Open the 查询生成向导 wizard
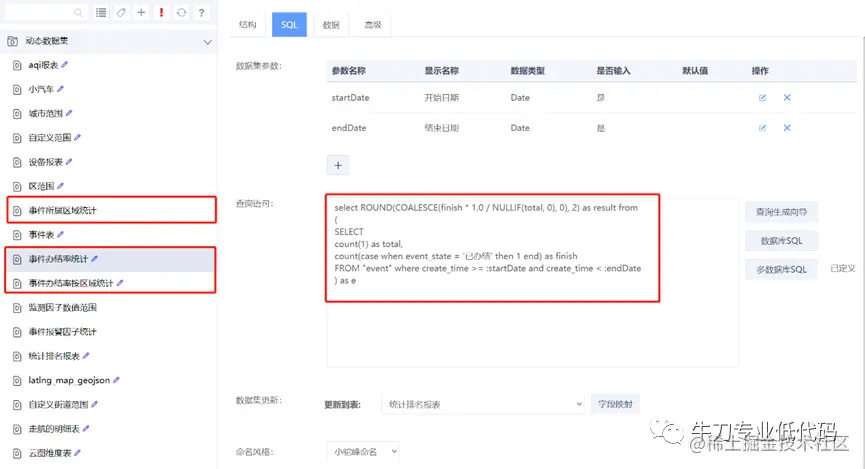This screenshot has height=469, width=865. [x=781, y=212]
